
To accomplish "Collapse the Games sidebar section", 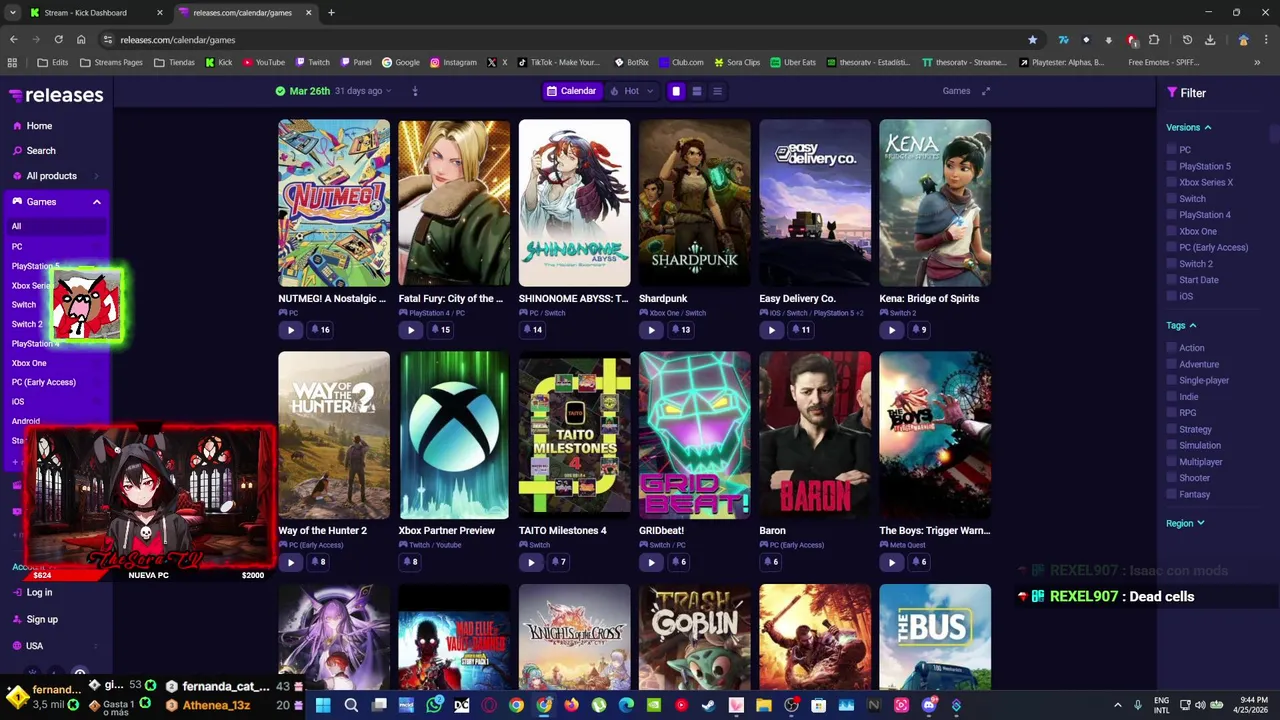I will [x=97, y=202].
